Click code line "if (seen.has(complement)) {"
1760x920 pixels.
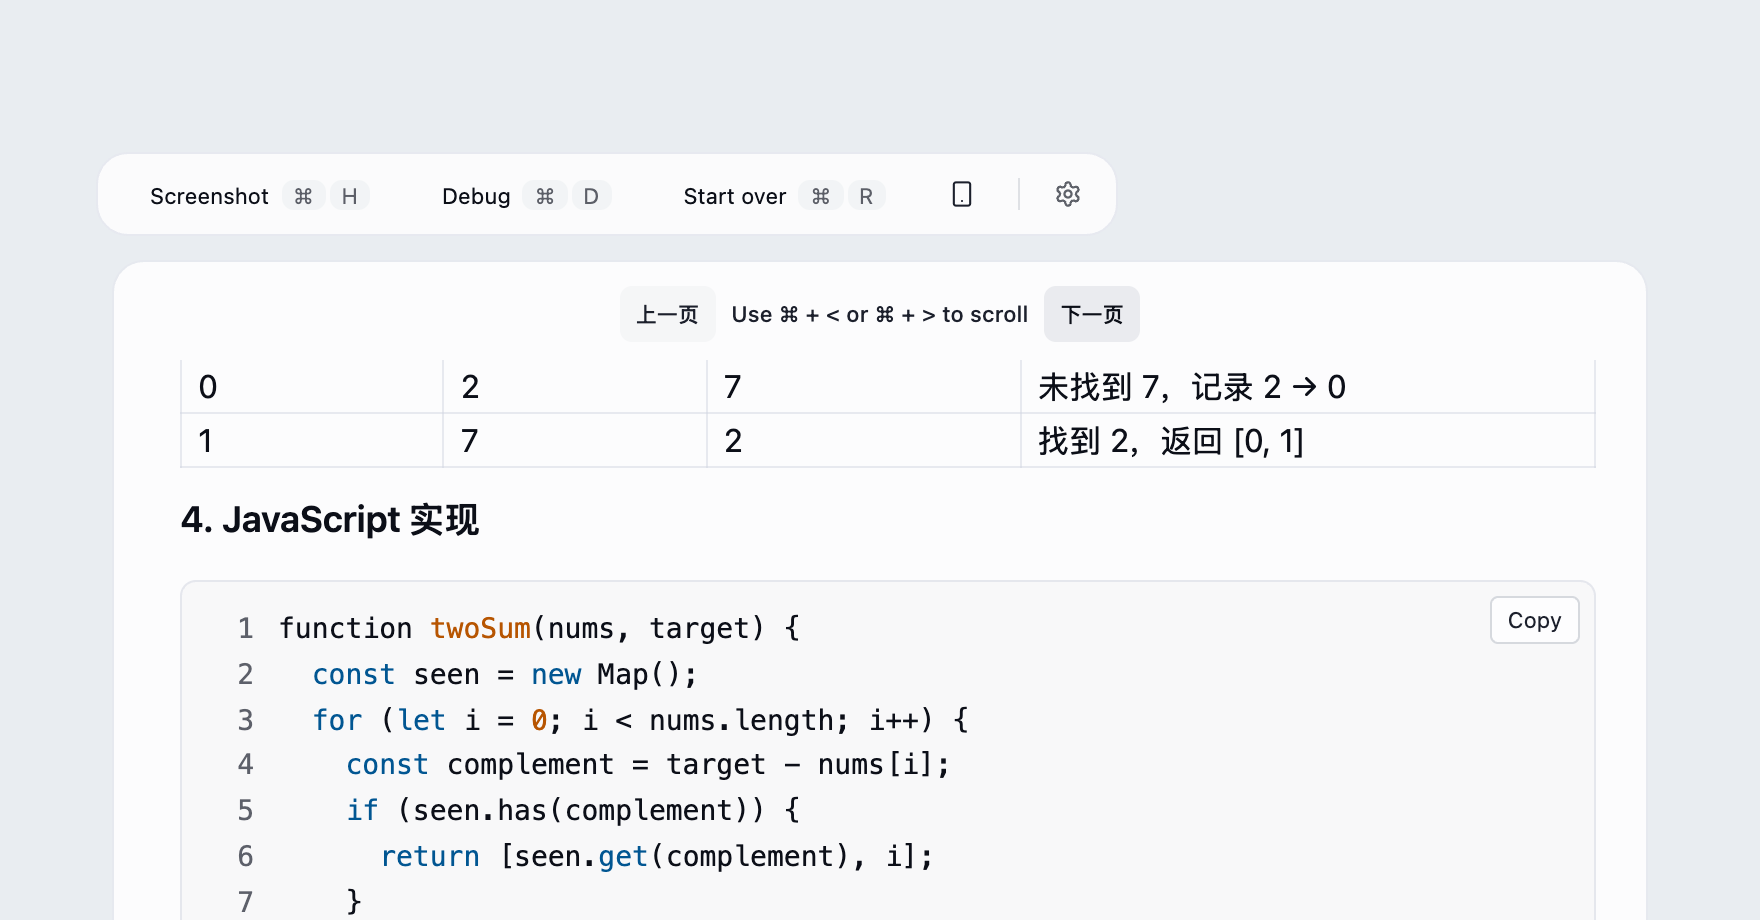(573, 810)
